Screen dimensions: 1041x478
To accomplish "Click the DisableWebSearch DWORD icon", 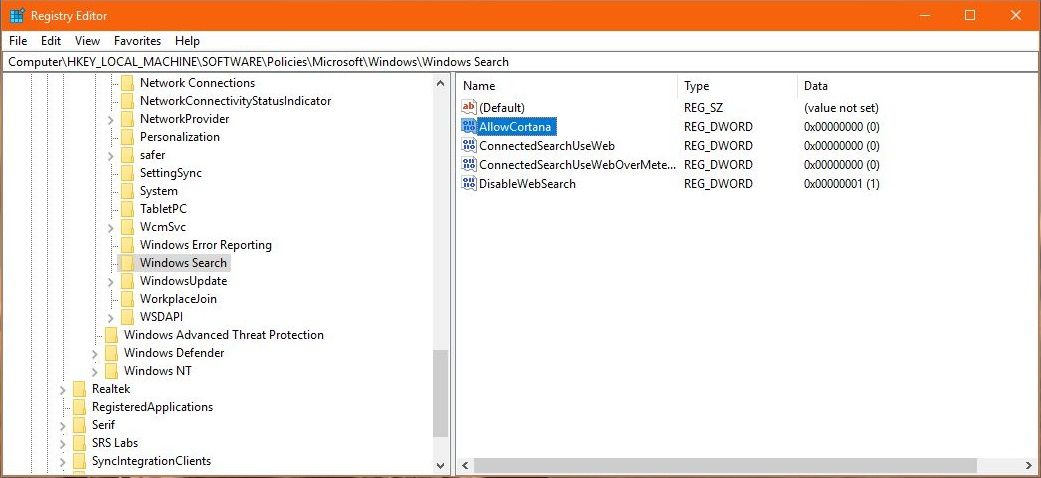I will [469, 184].
